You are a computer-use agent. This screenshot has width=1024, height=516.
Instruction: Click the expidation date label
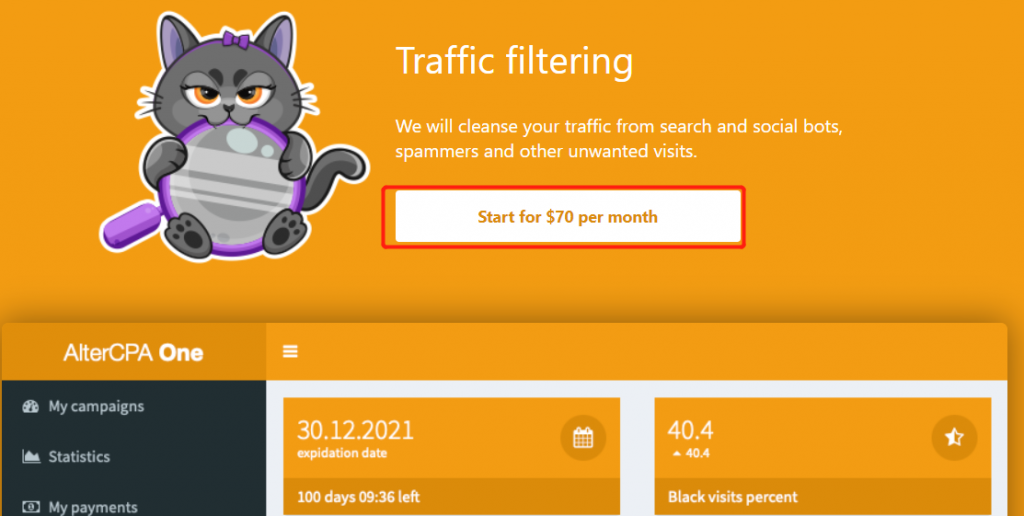pos(342,453)
